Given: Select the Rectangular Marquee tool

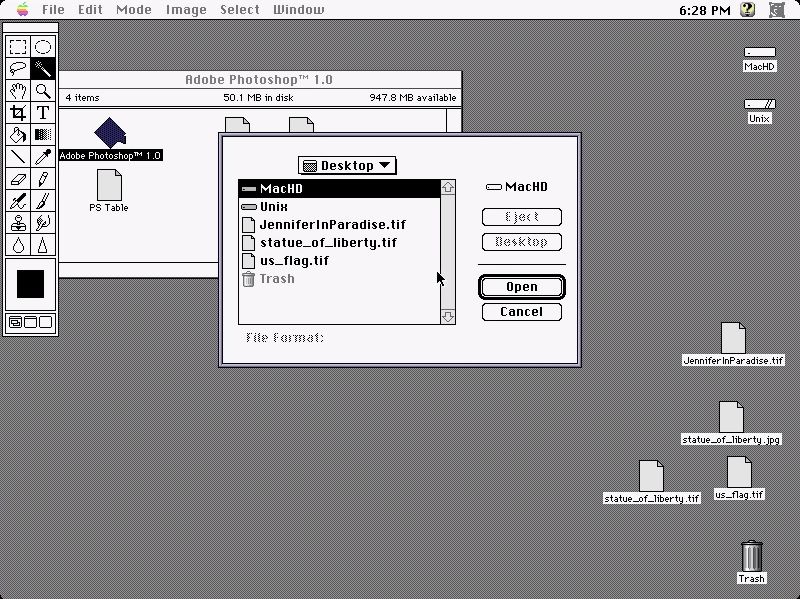Looking at the screenshot, I should point(18,47).
